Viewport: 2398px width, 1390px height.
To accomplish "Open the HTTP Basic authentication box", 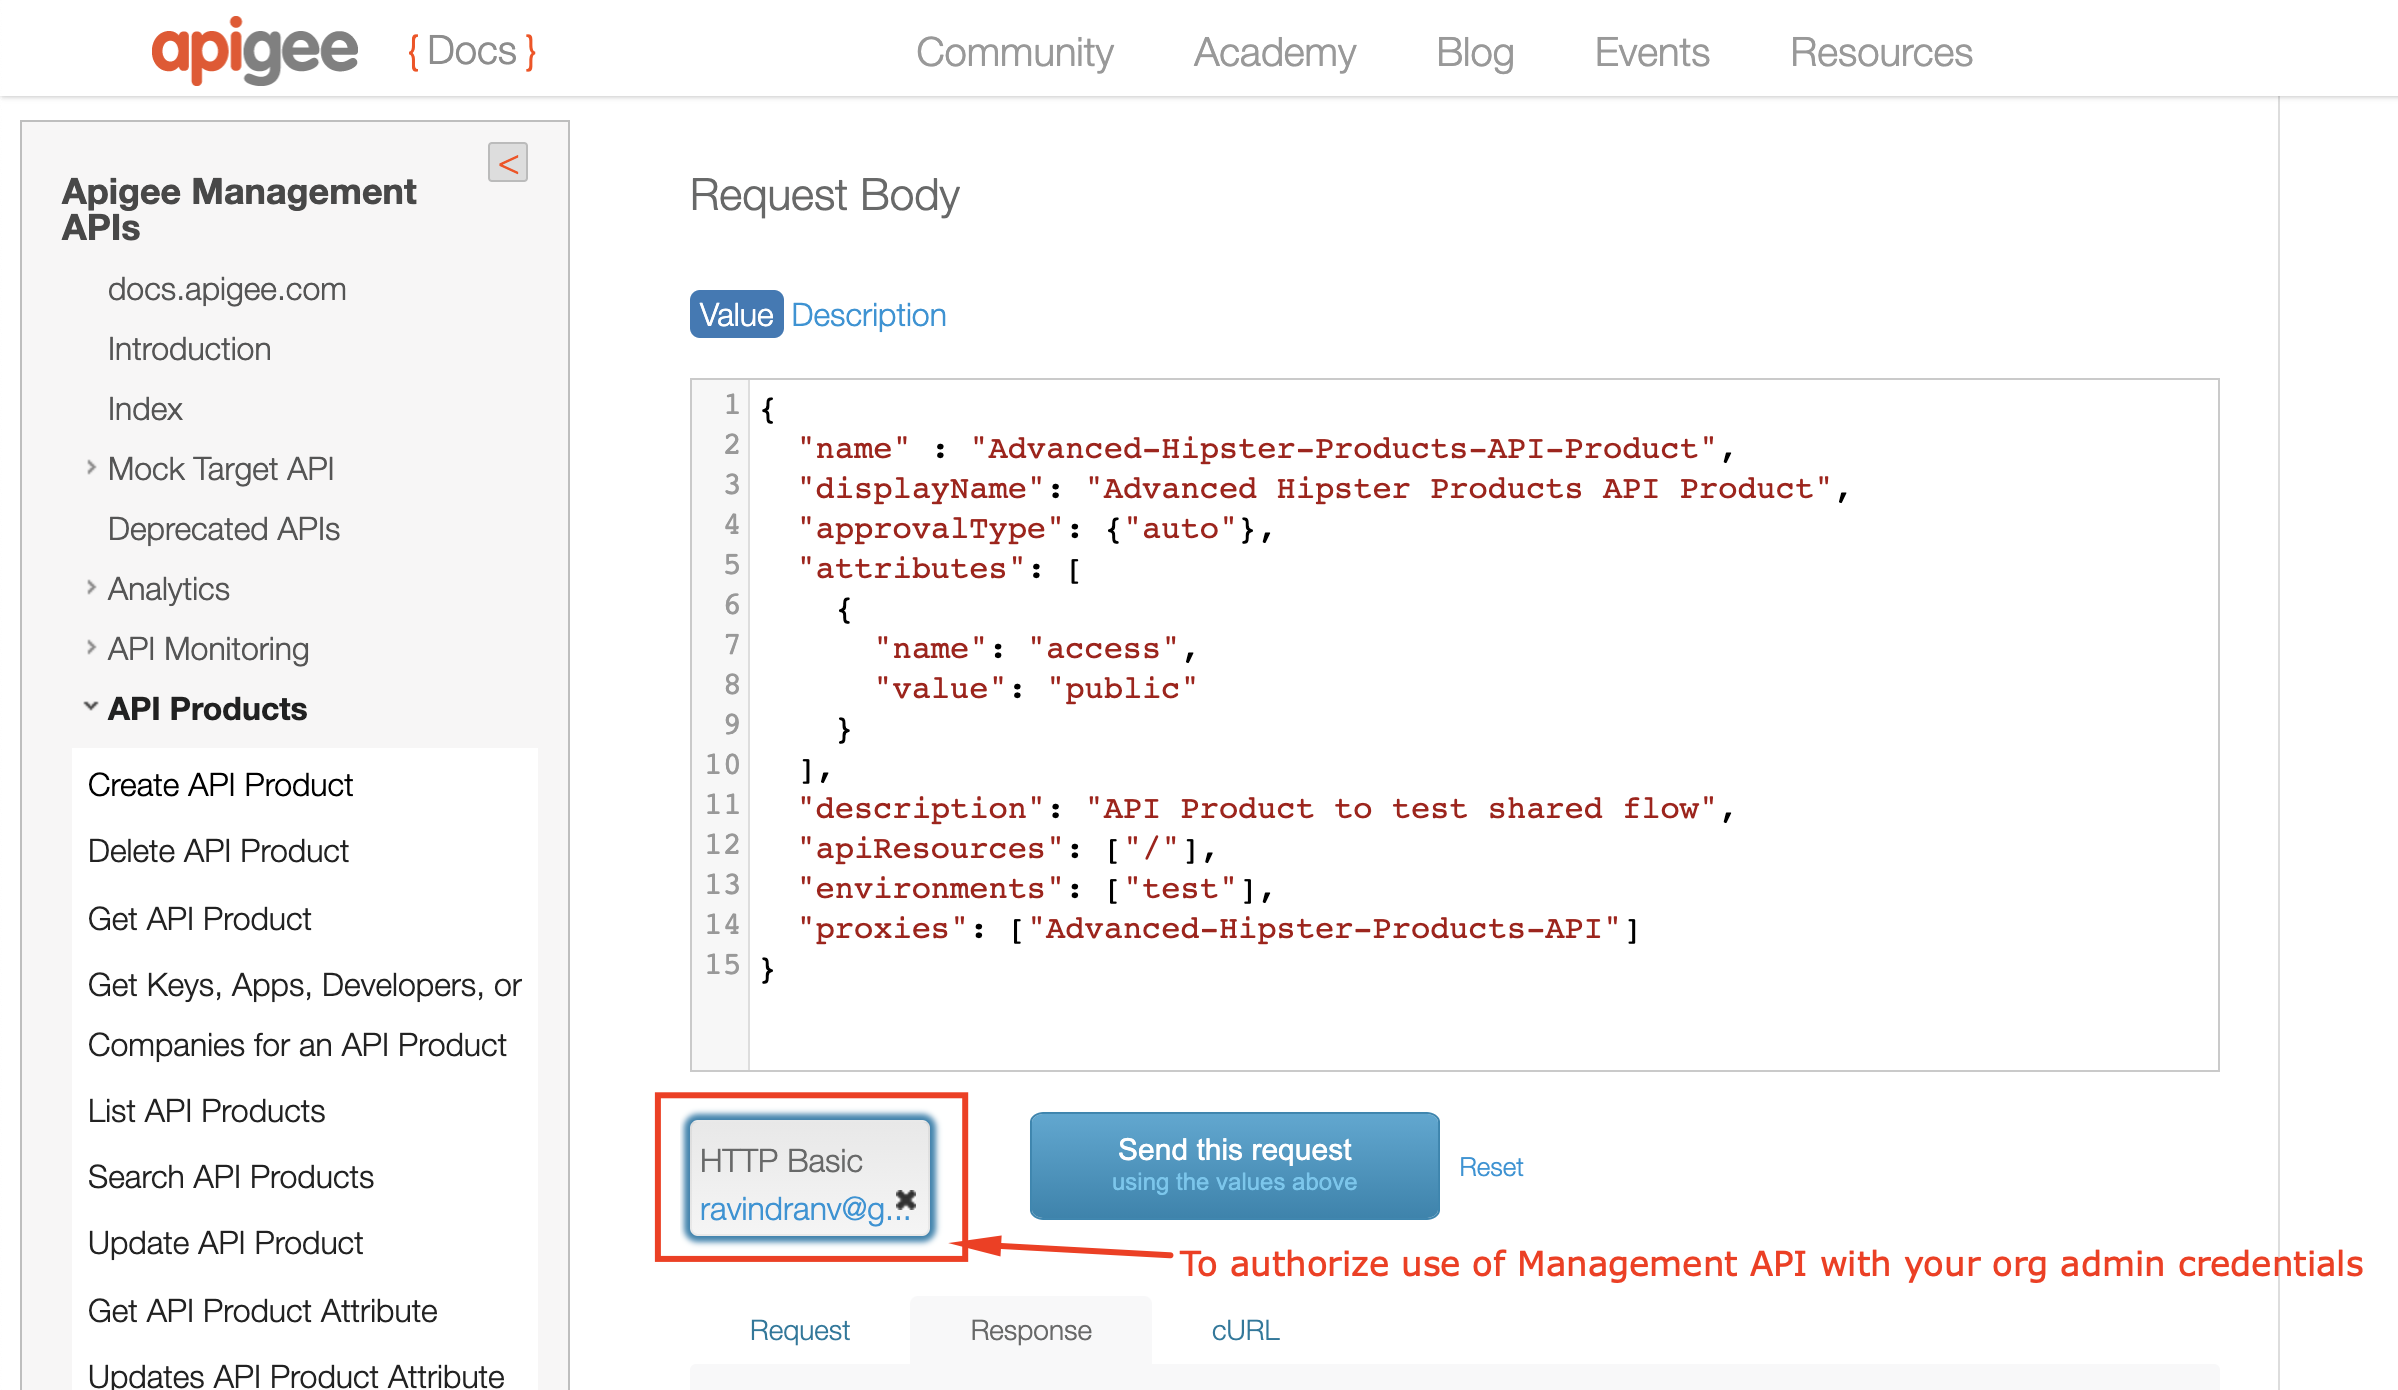I will coord(810,1177).
